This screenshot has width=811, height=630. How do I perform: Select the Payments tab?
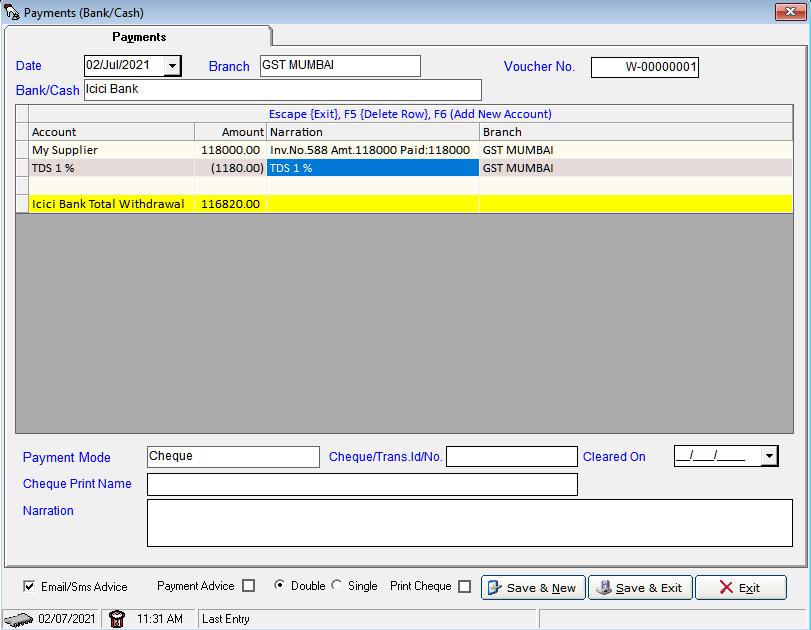[x=139, y=37]
